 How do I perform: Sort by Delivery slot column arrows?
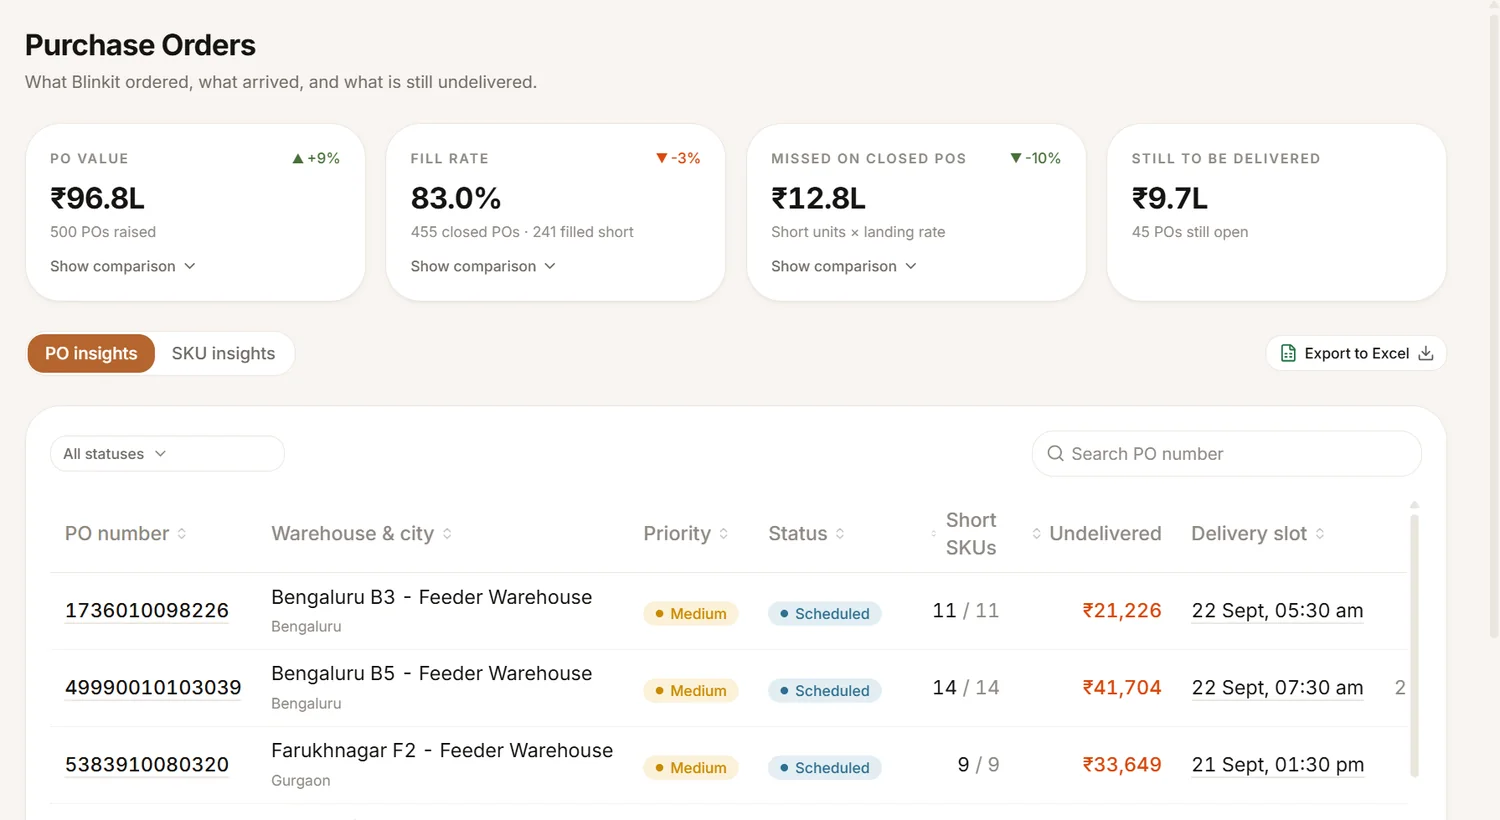tap(1320, 534)
